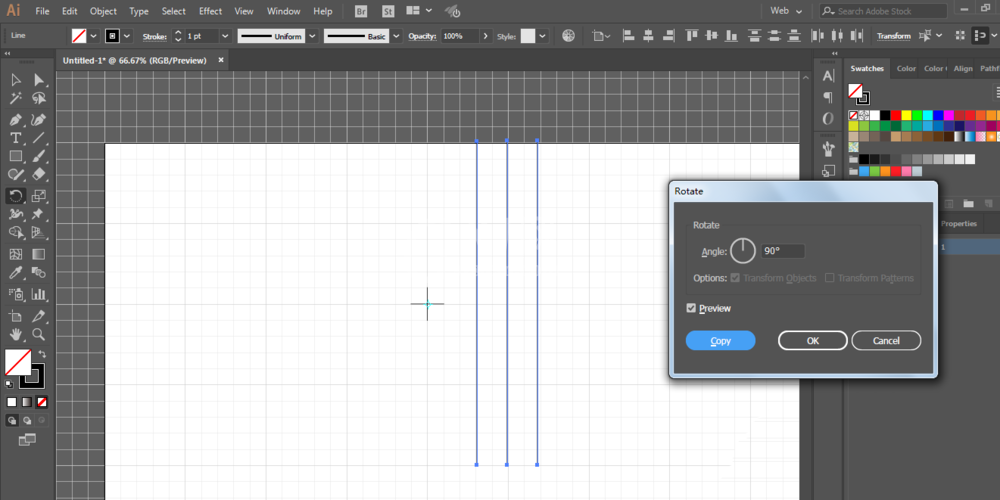Toggle the Transform Objects checkbox
Viewport: 1000px width, 500px height.
click(x=735, y=278)
